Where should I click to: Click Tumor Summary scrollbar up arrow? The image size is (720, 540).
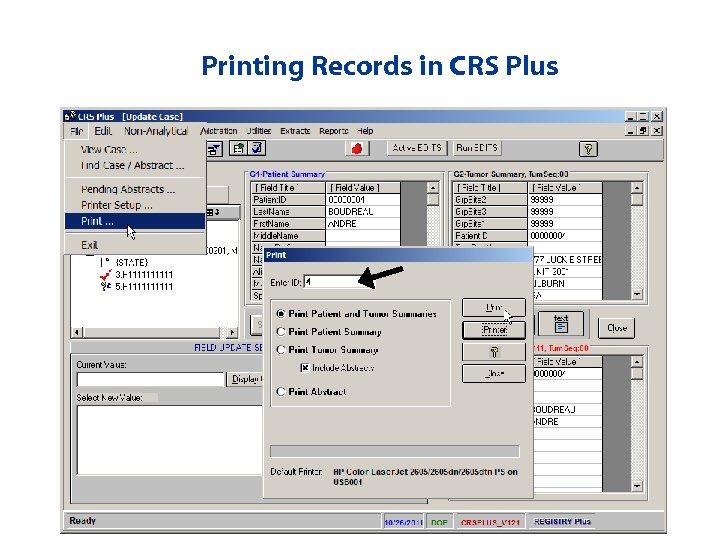pos(636,188)
